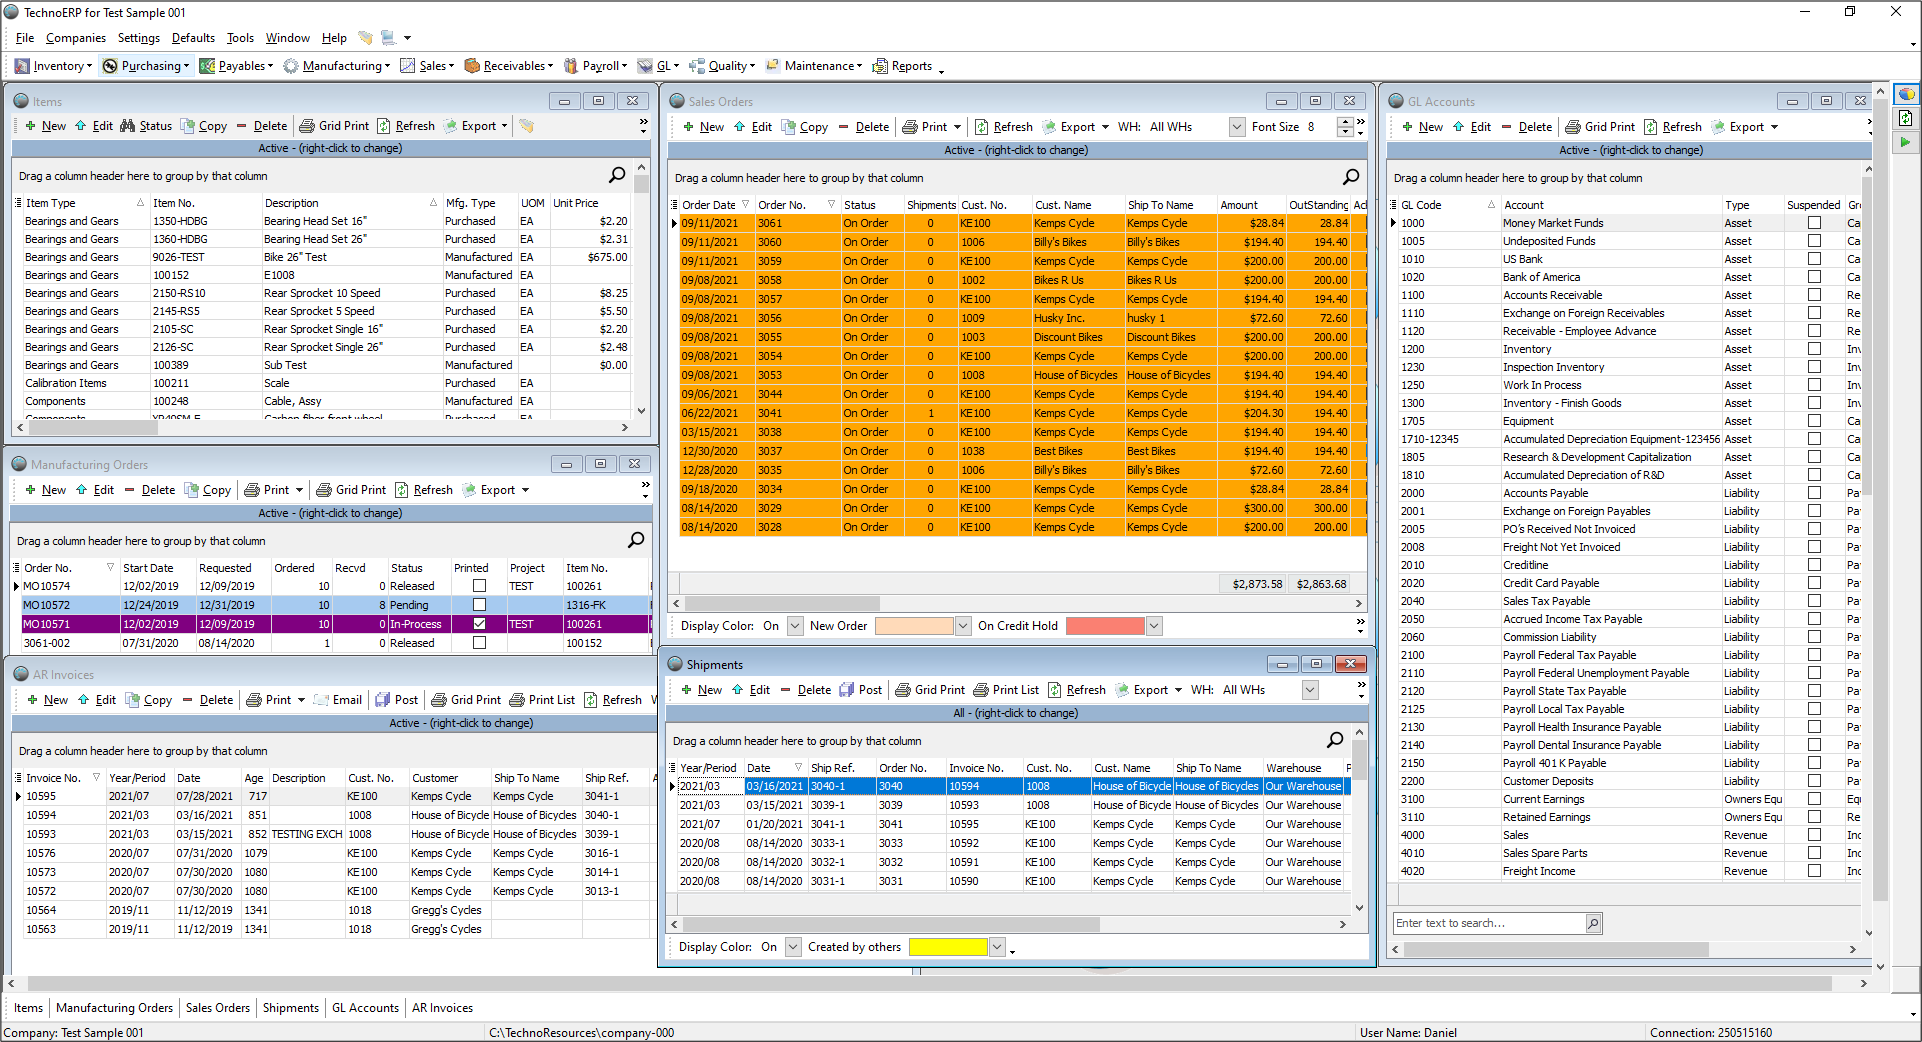Open the WH dropdown in Sales Orders
Image resolution: width=1922 pixels, height=1042 pixels.
pyautogui.click(x=1237, y=127)
